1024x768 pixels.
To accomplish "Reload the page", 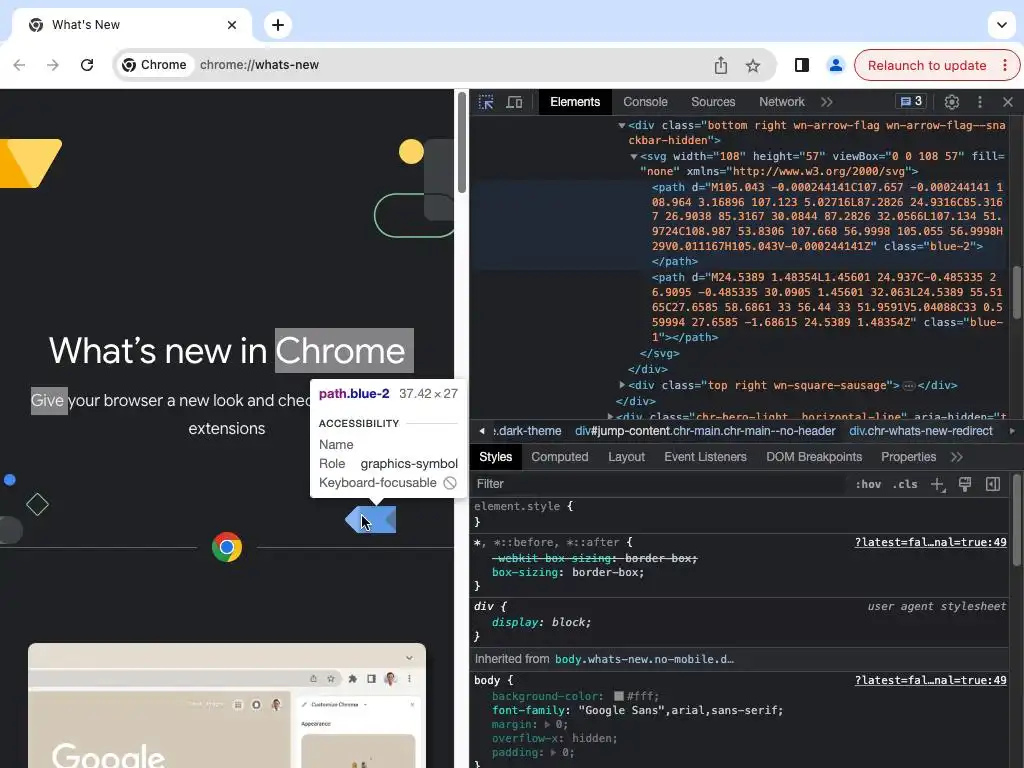I will 87,65.
